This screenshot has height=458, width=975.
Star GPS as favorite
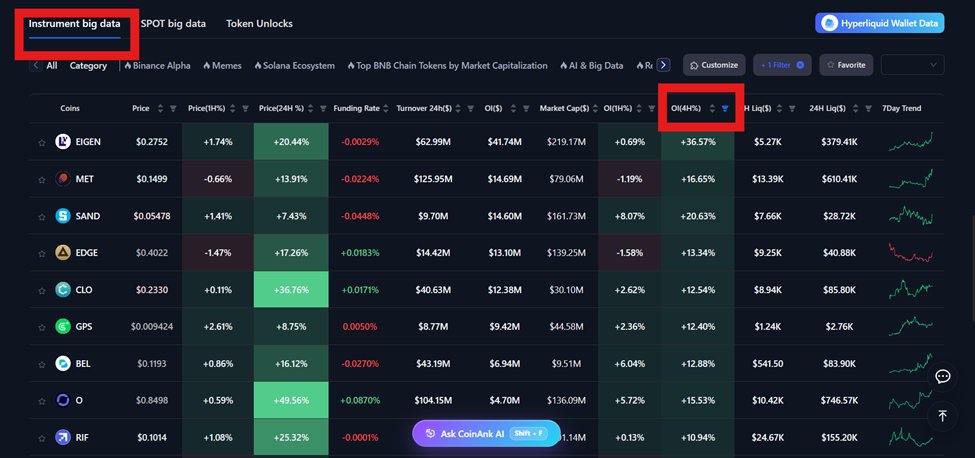[x=42, y=327]
